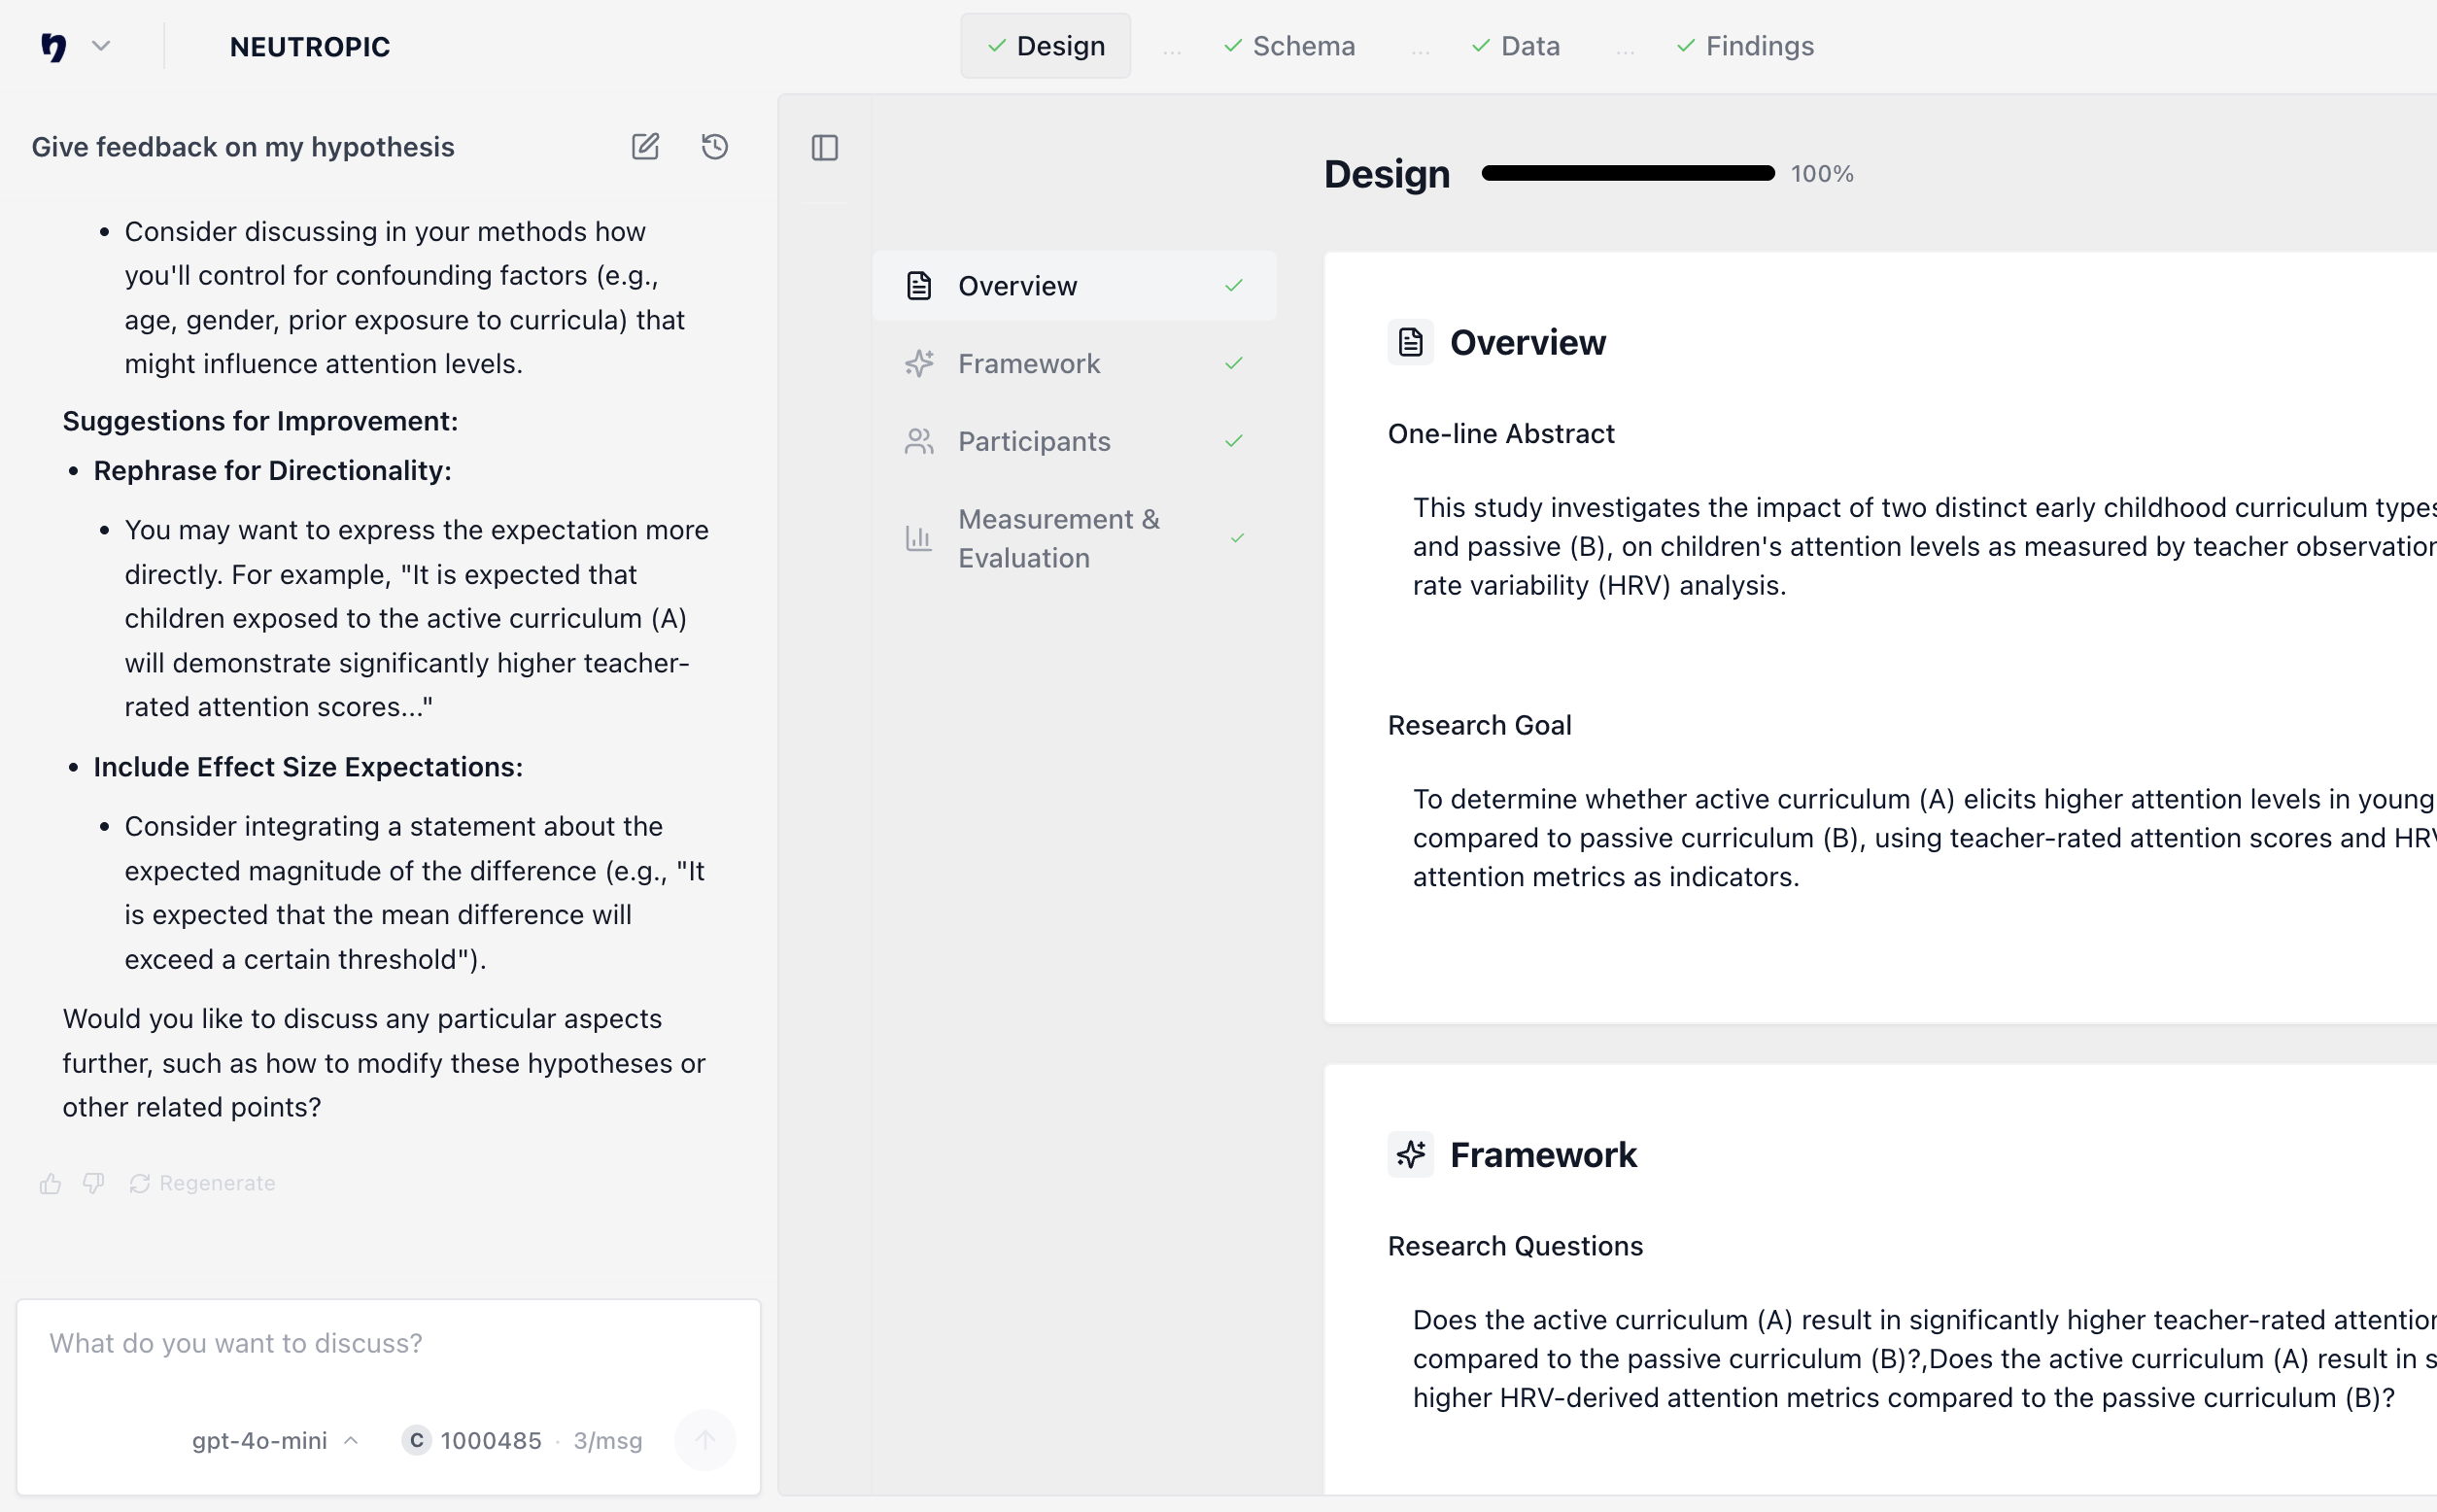Open chat version history icon
Screen dimensions: 2437x1512
tap(714, 146)
